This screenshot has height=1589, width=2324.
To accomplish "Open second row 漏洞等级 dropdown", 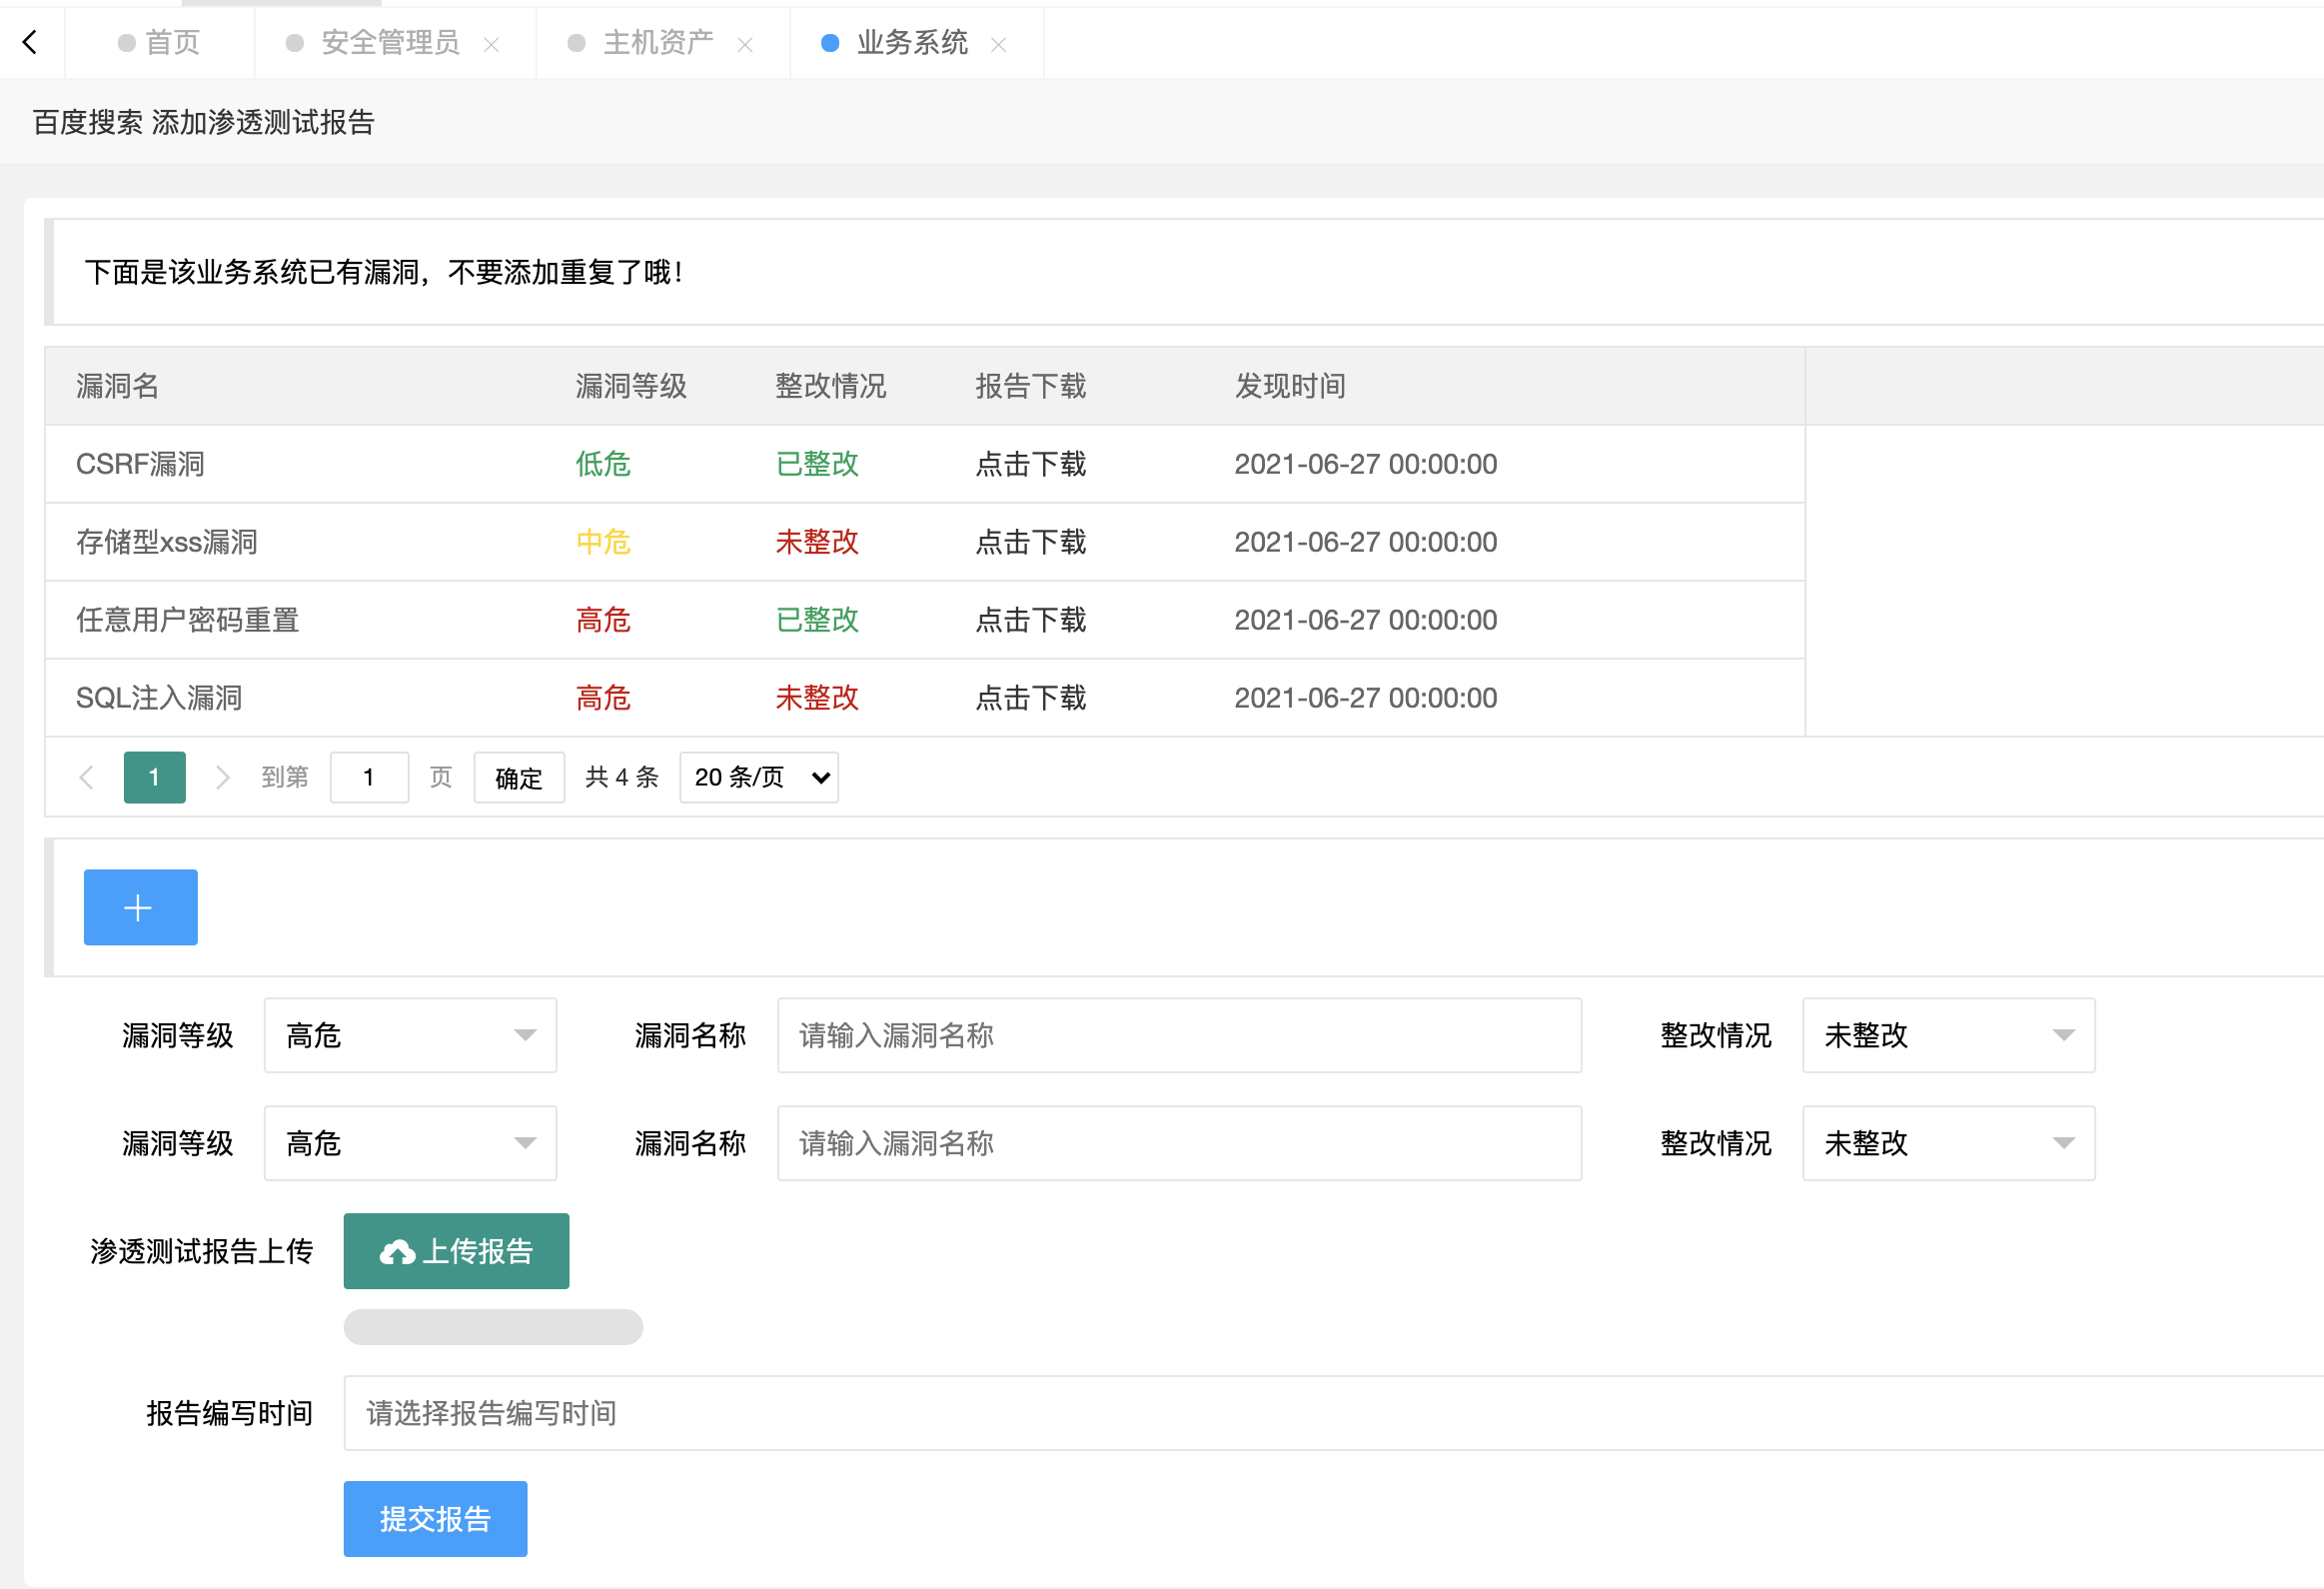I will click(410, 1143).
